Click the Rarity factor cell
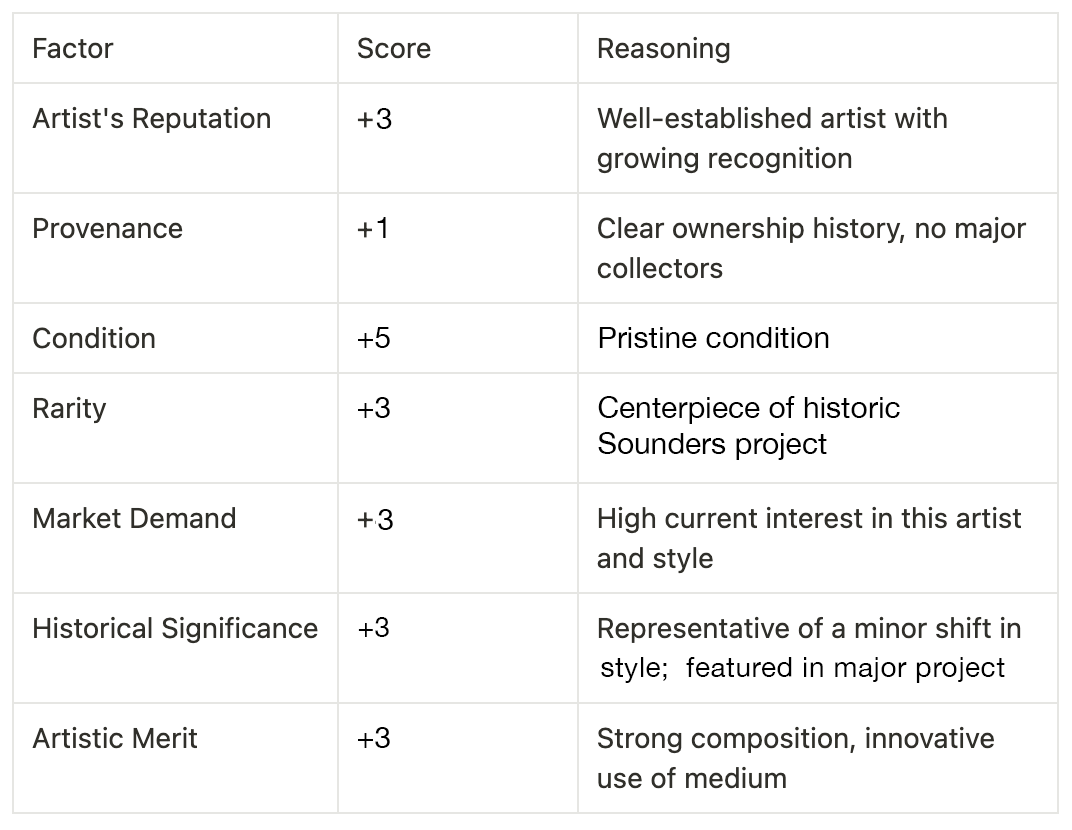 tap(69, 408)
